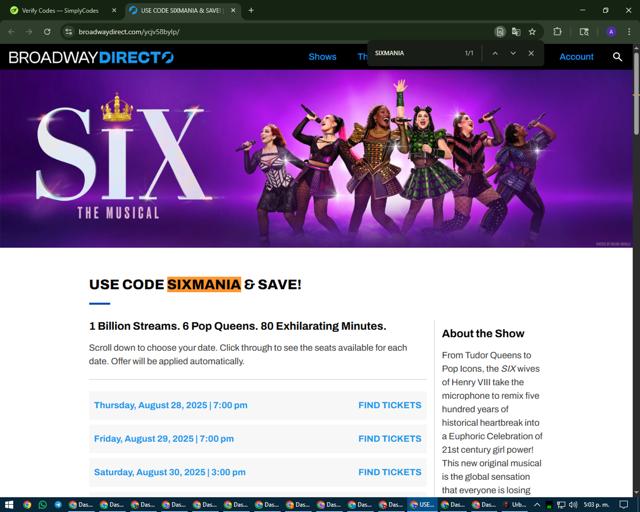Open Thursday, August 28, 2025 7:00 pm

click(171, 405)
